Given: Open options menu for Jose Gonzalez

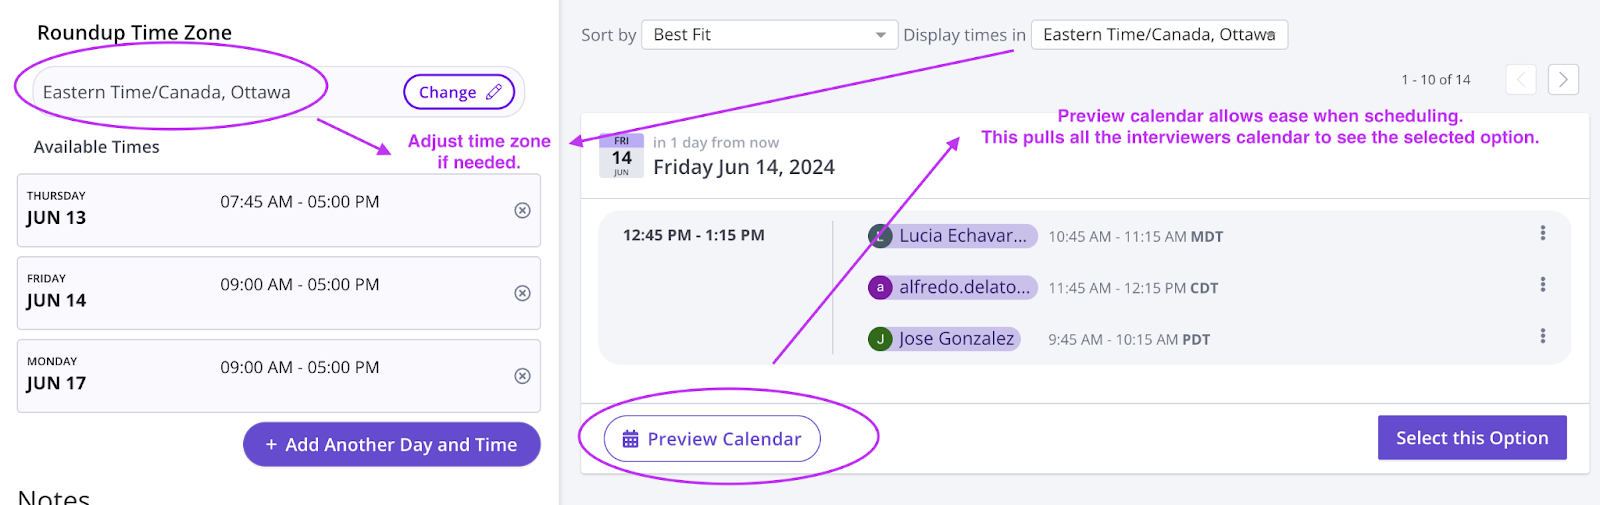Looking at the screenshot, I should coord(1543,336).
